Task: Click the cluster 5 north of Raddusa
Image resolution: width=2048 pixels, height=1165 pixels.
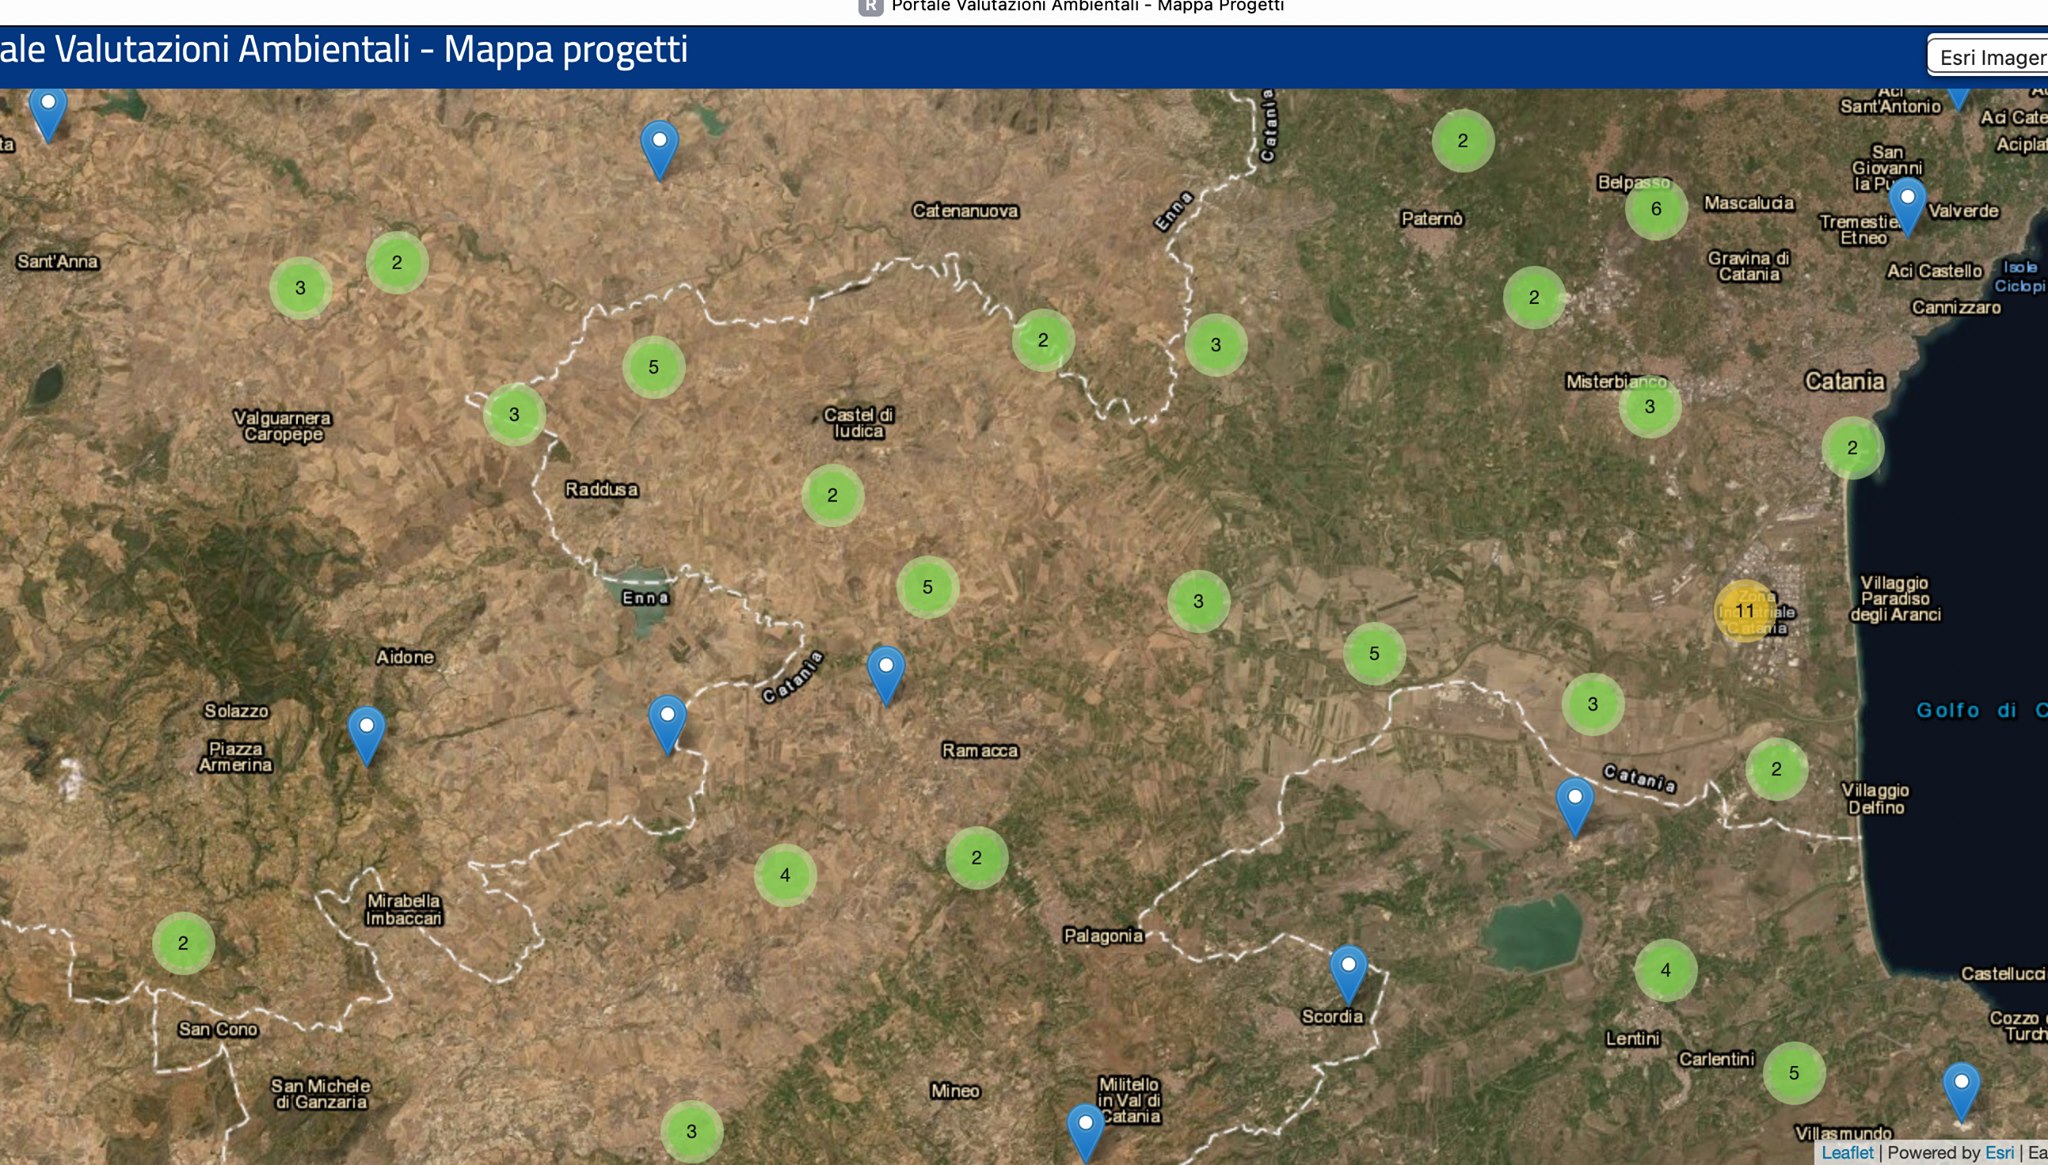Action: tap(653, 367)
